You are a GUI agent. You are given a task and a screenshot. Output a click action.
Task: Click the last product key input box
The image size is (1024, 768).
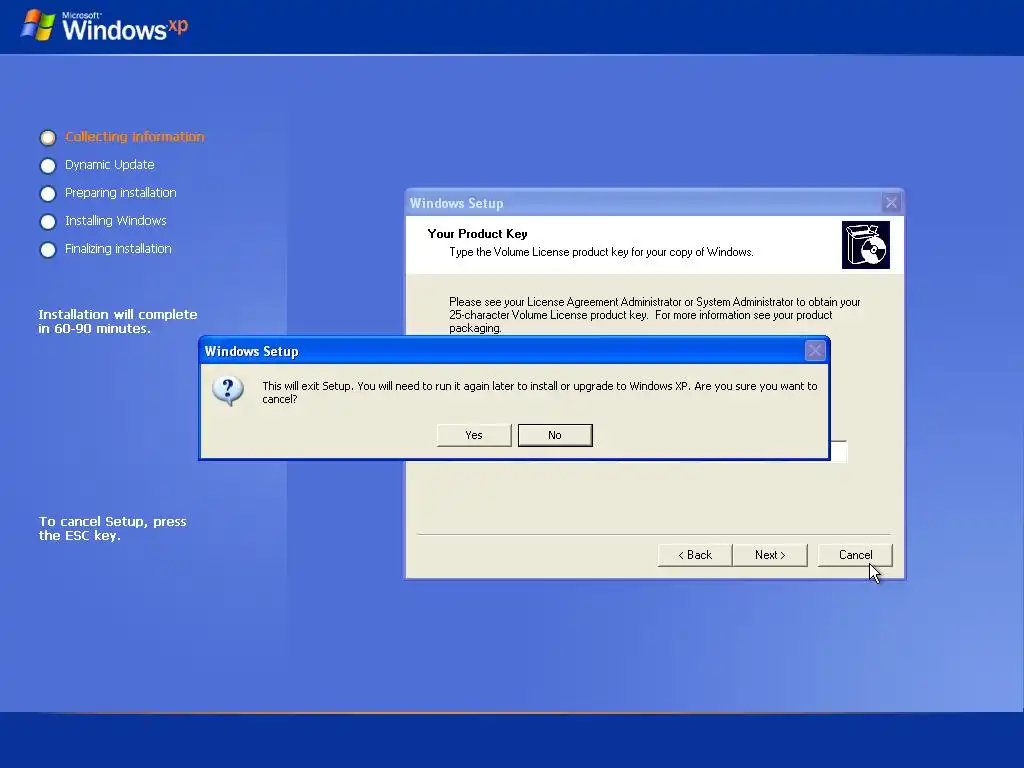(x=839, y=451)
